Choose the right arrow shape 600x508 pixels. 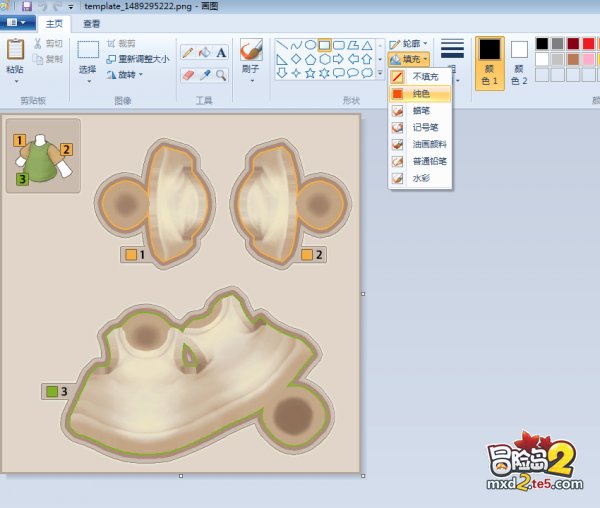pyautogui.click(x=339, y=59)
